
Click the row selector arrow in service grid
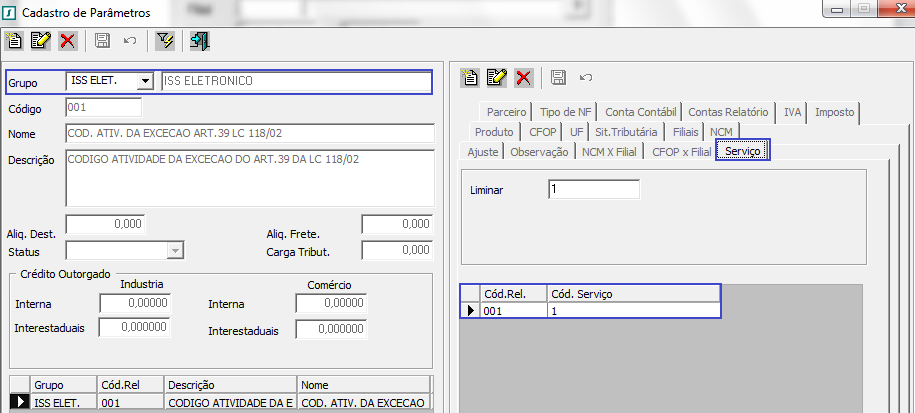coord(471,311)
